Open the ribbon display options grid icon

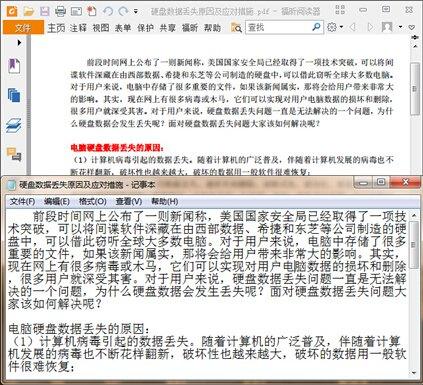tap(340, 9)
